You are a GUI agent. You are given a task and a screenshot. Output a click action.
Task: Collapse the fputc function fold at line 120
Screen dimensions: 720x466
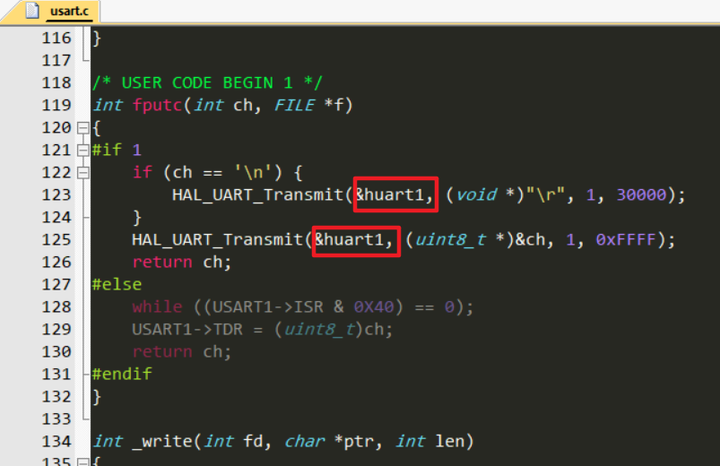point(83,128)
